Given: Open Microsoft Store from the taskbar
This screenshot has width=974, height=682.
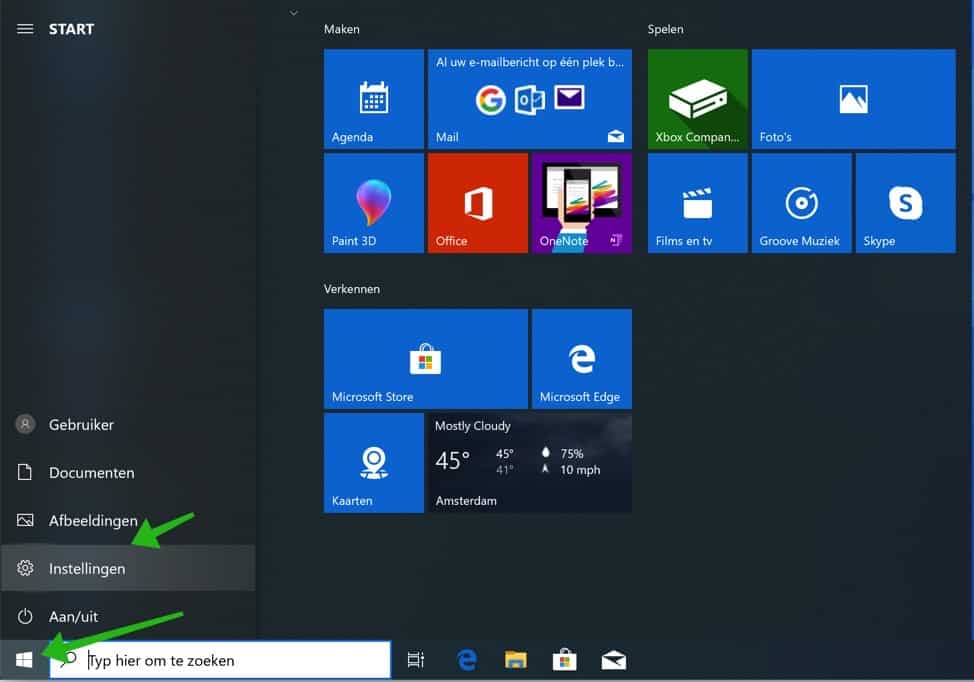Looking at the screenshot, I should click(565, 660).
